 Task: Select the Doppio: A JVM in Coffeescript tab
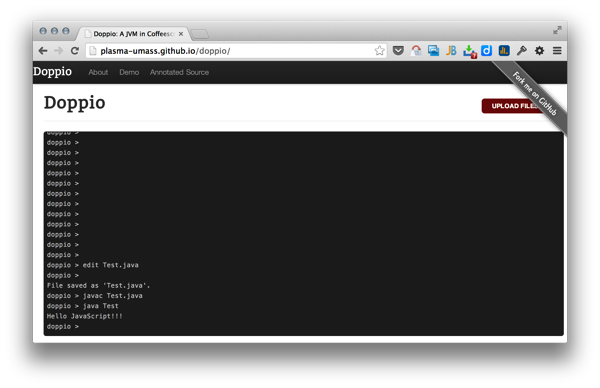(133, 34)
